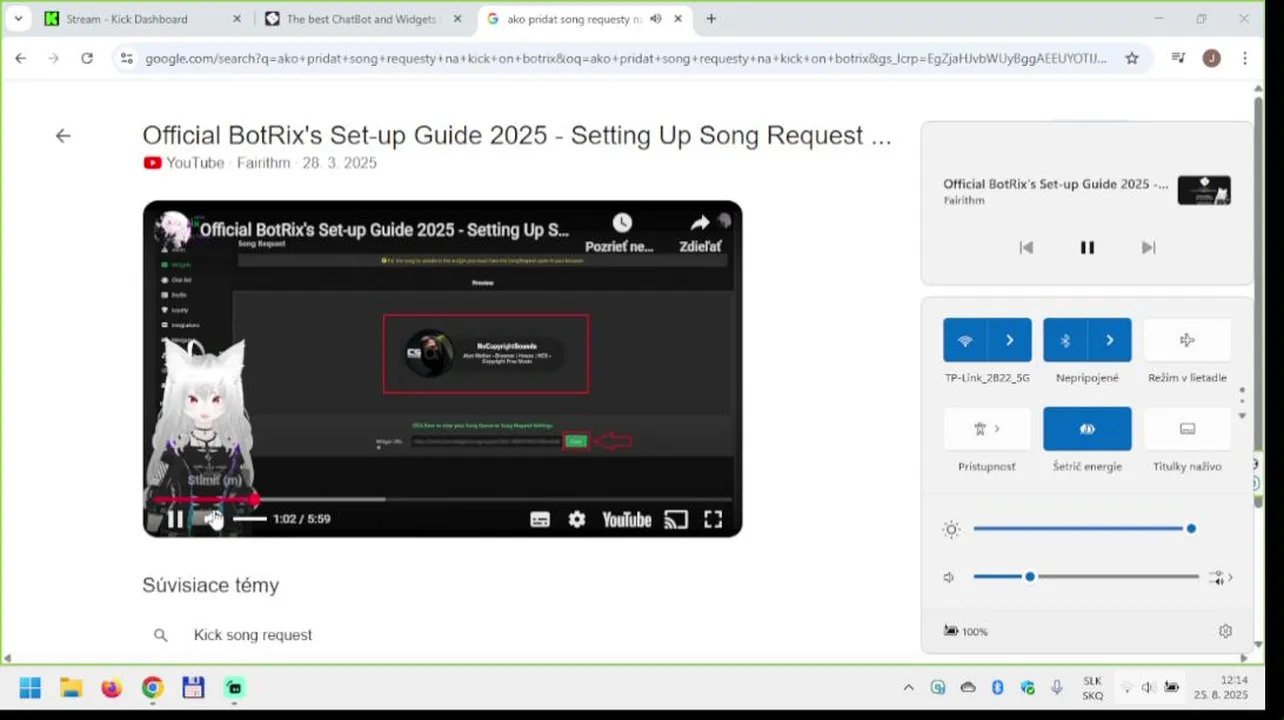Open the Official BotRix's Set-up Guide title link
1284x720 pixels.
[516, 136]
